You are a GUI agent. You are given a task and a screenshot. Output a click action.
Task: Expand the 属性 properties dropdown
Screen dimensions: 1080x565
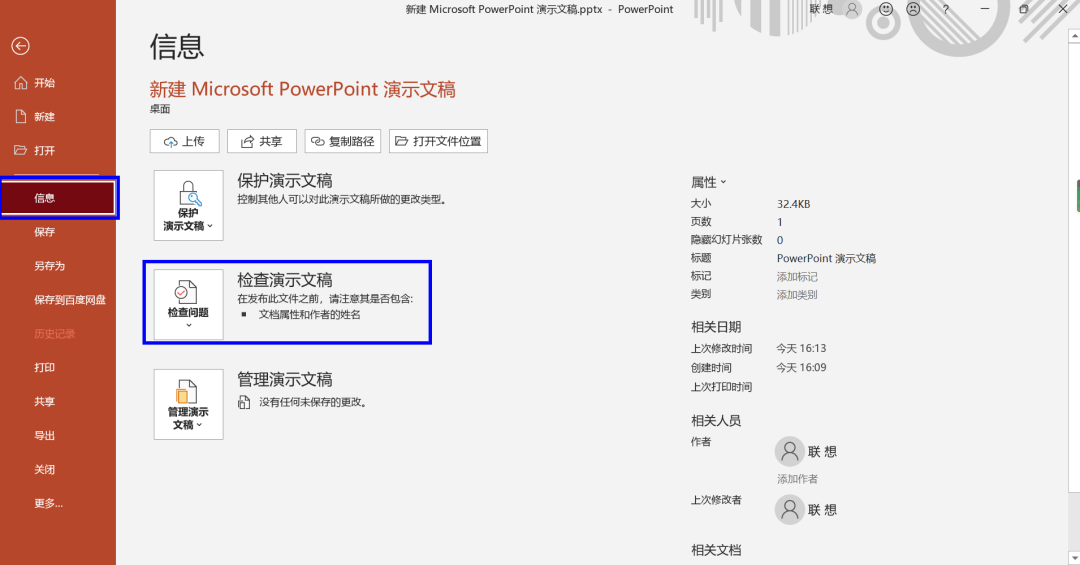click(x=709, y=183)
